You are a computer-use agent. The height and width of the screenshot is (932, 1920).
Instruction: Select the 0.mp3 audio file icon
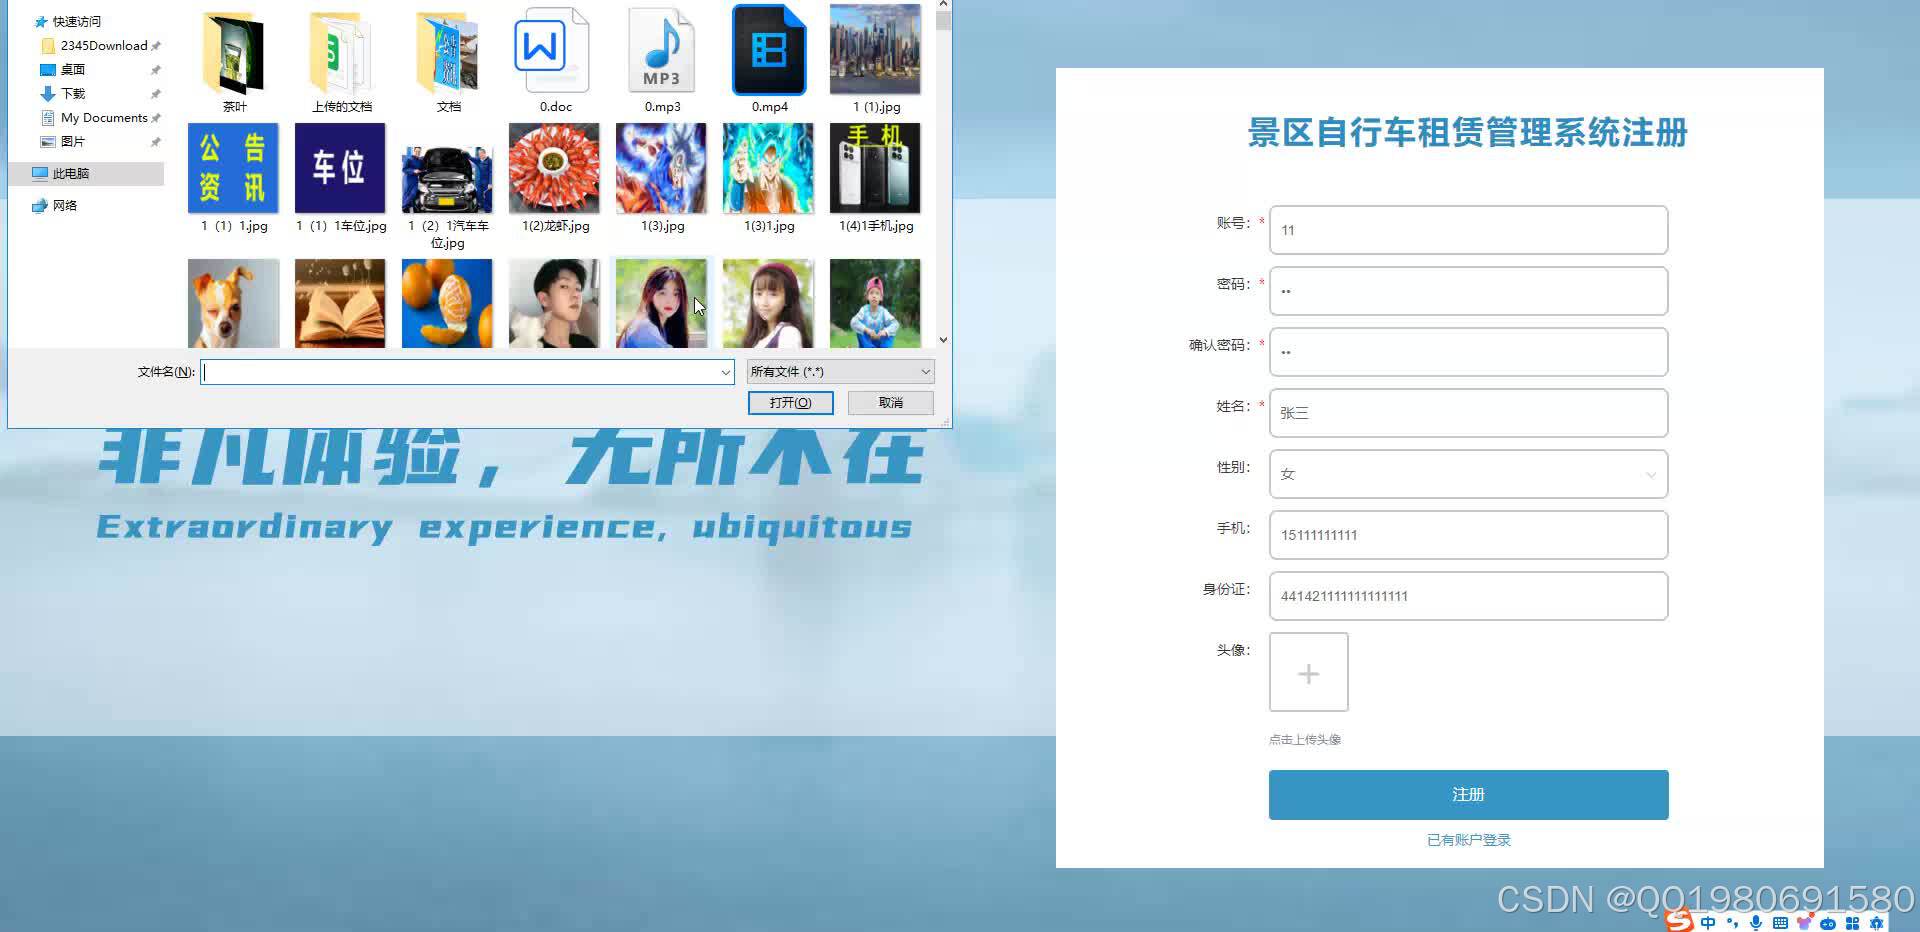tap(661, 50)
